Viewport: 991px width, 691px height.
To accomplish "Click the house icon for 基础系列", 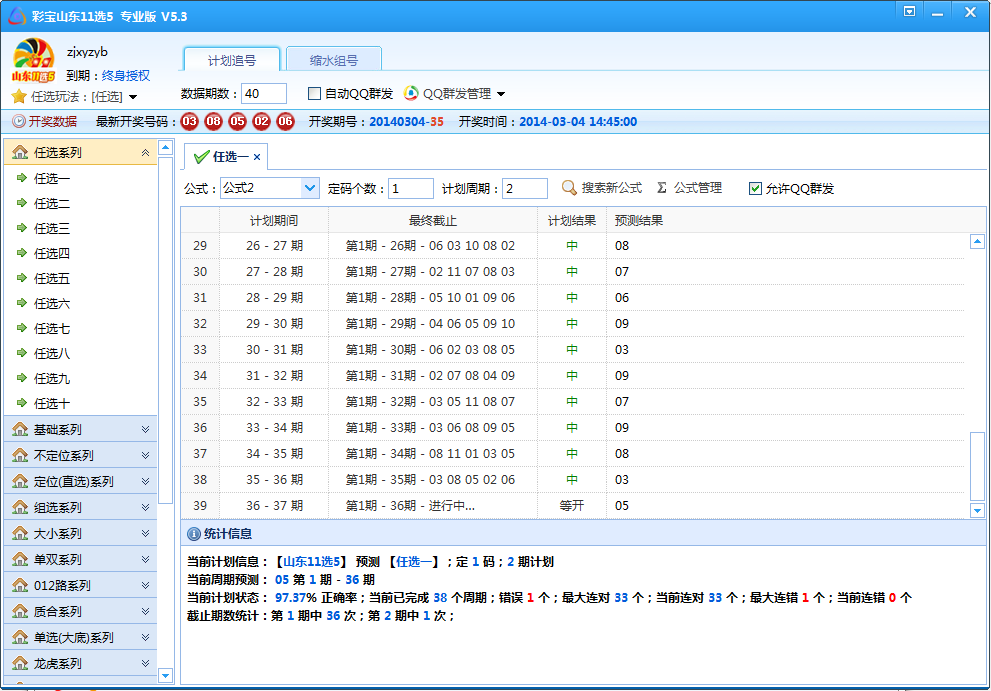I will [x=20, y=429].
